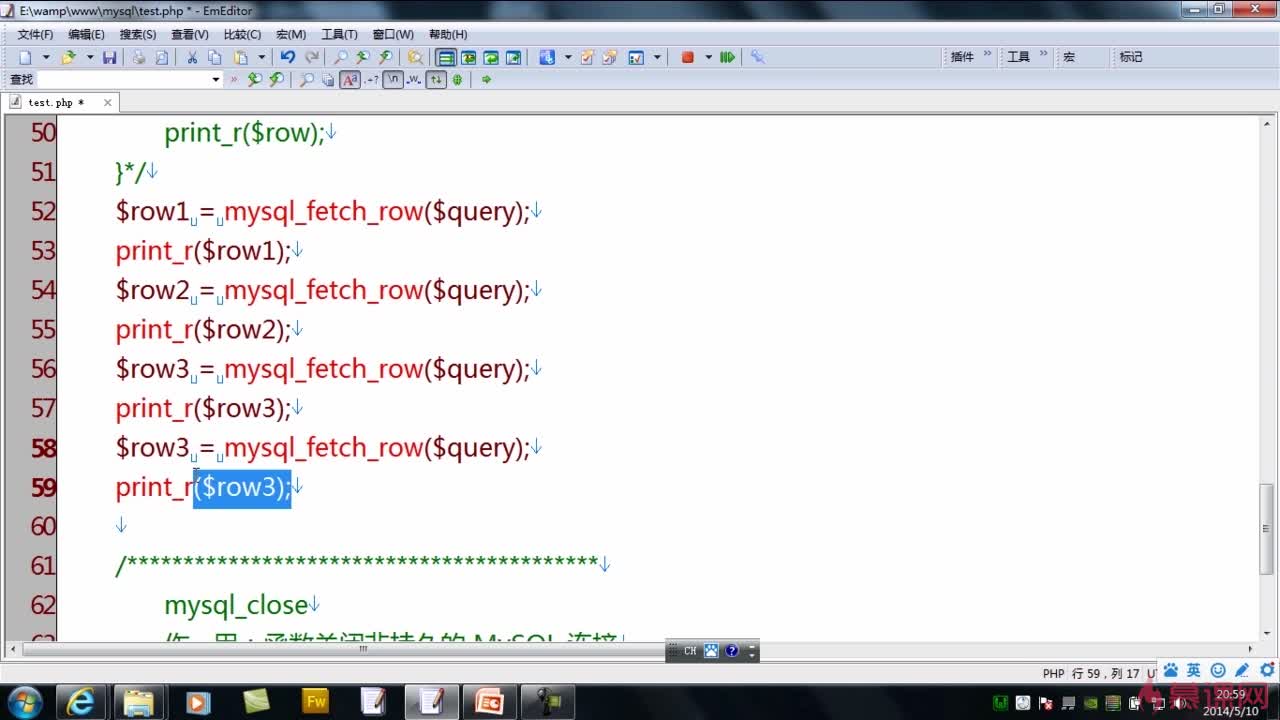Close the test.php tab
The height and width of the screenshot is (720, 1280).
click(x=107, y=102)
